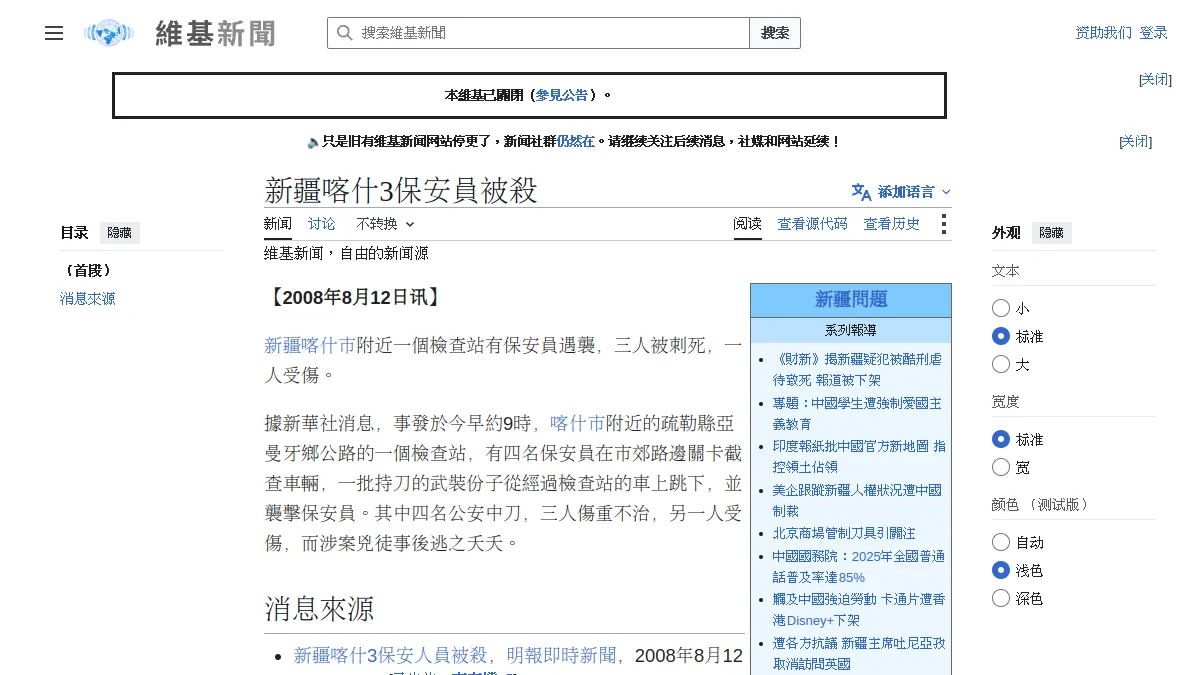
Task: Click into the search Wikinews input field
Action: coord(553,33)
